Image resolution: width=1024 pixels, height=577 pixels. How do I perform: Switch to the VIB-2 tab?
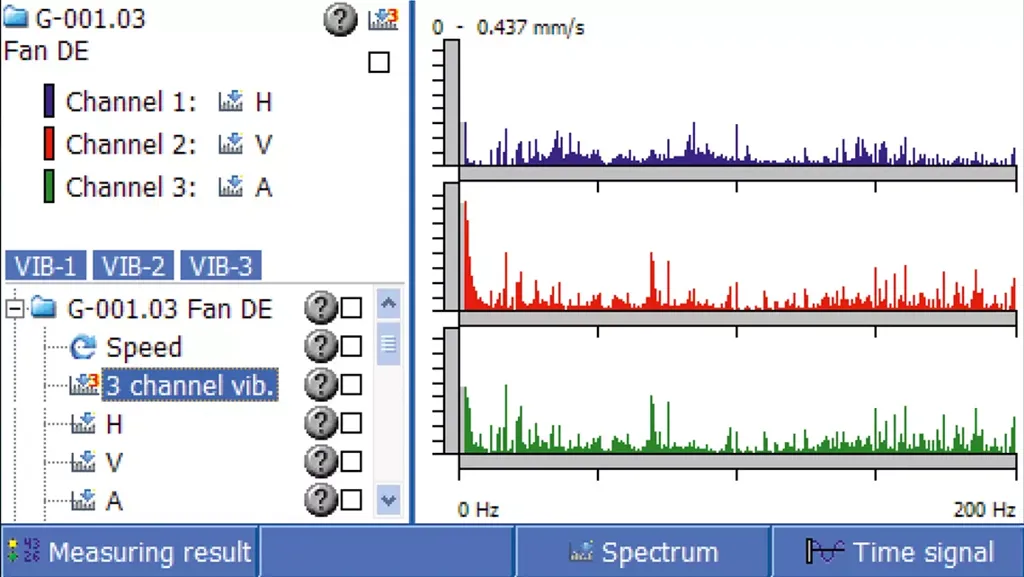point(134,266)
